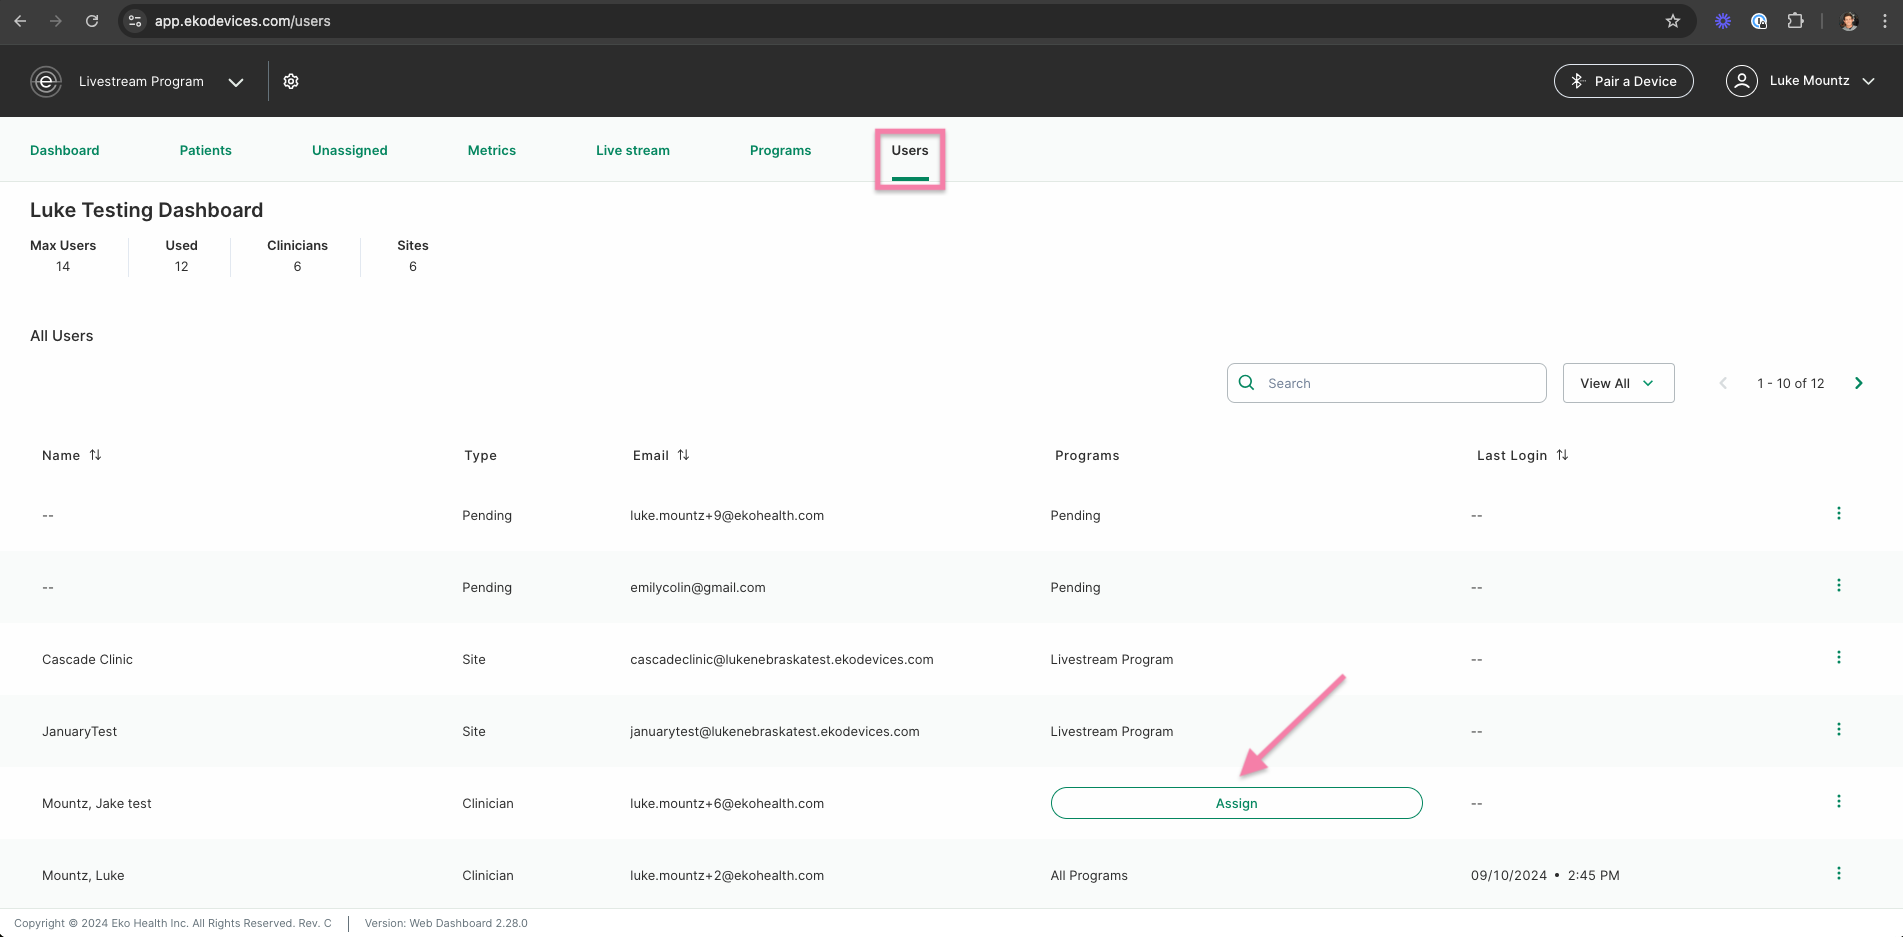Click the Cascade Clinic name cell
Screen dimensions: 1903x937
pos(87,659)
